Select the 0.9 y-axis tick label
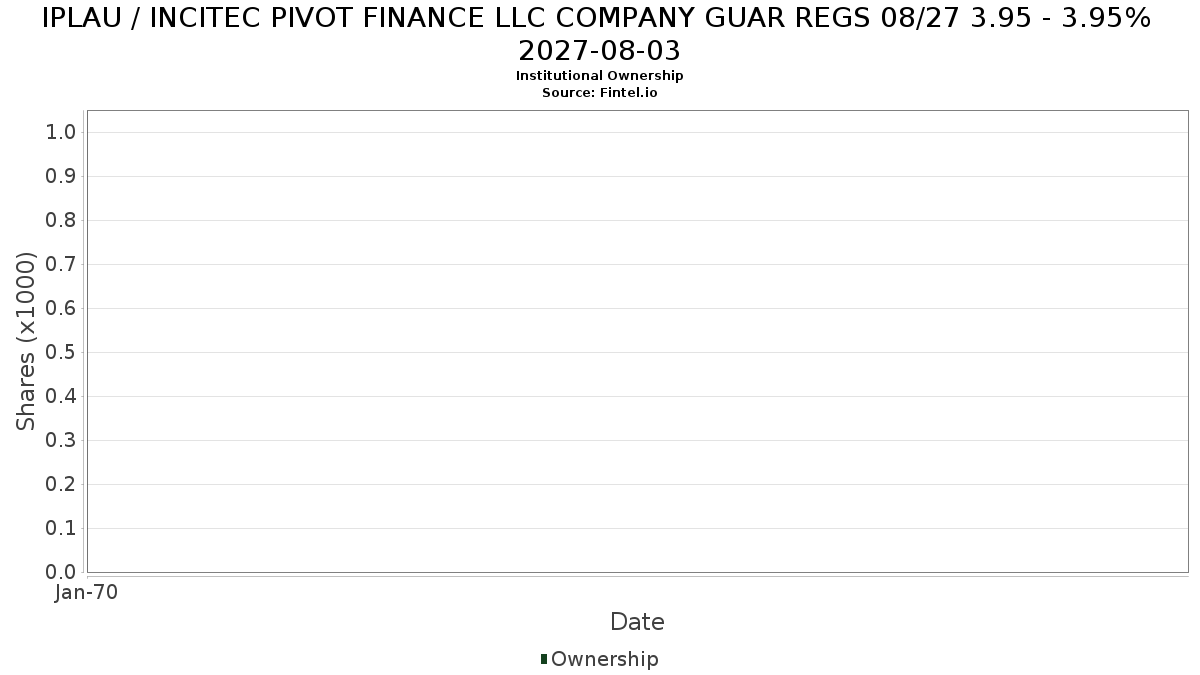 pos(61,177)
